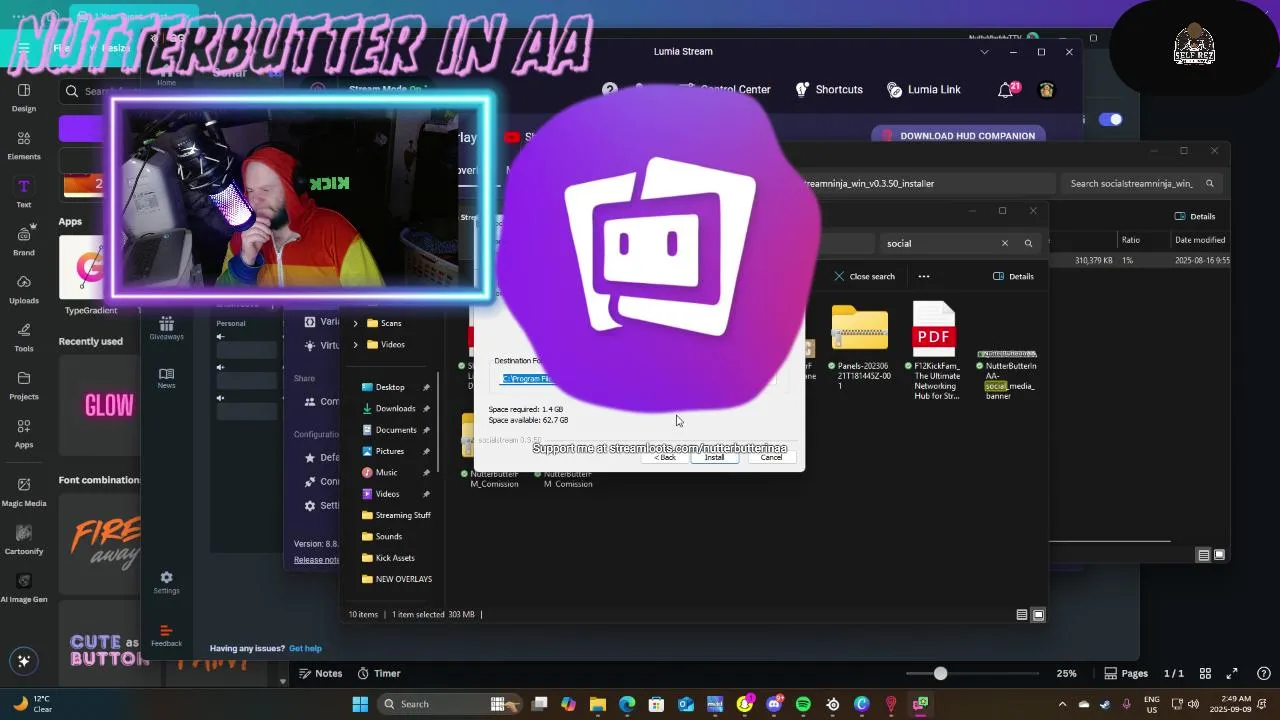The height and width of the screenshot is (720, 1280).
Task: Expand the Videos folder in Explorer tree
Action: [x=356, y=345]
